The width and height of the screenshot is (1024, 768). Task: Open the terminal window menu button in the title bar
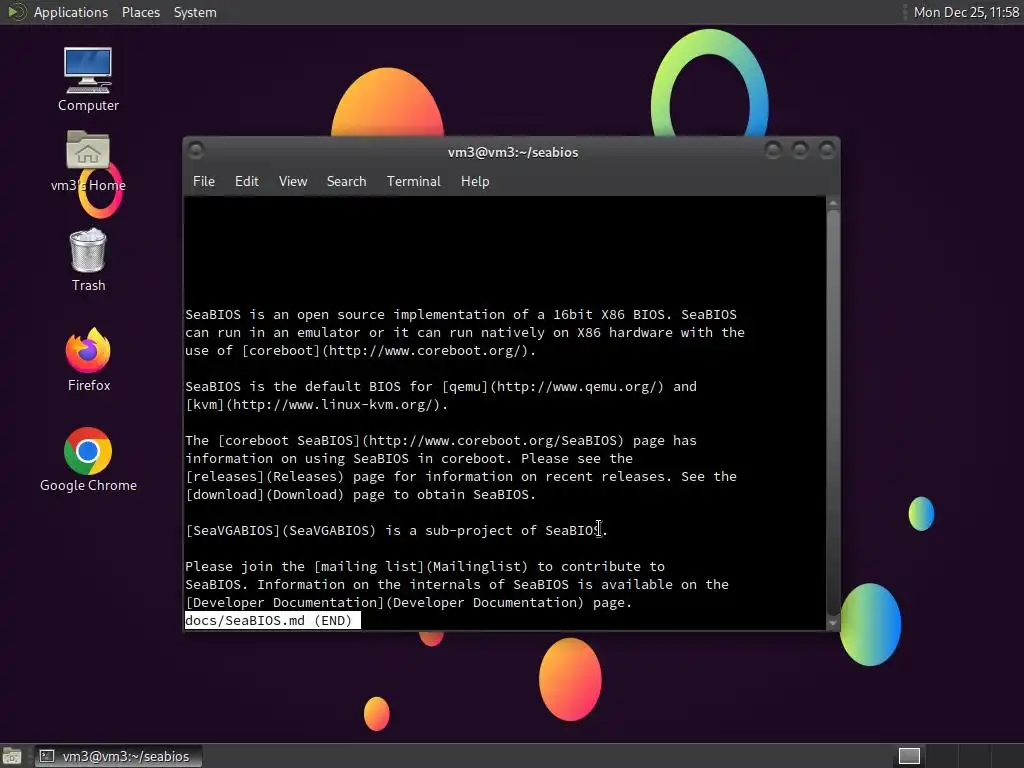196,151
